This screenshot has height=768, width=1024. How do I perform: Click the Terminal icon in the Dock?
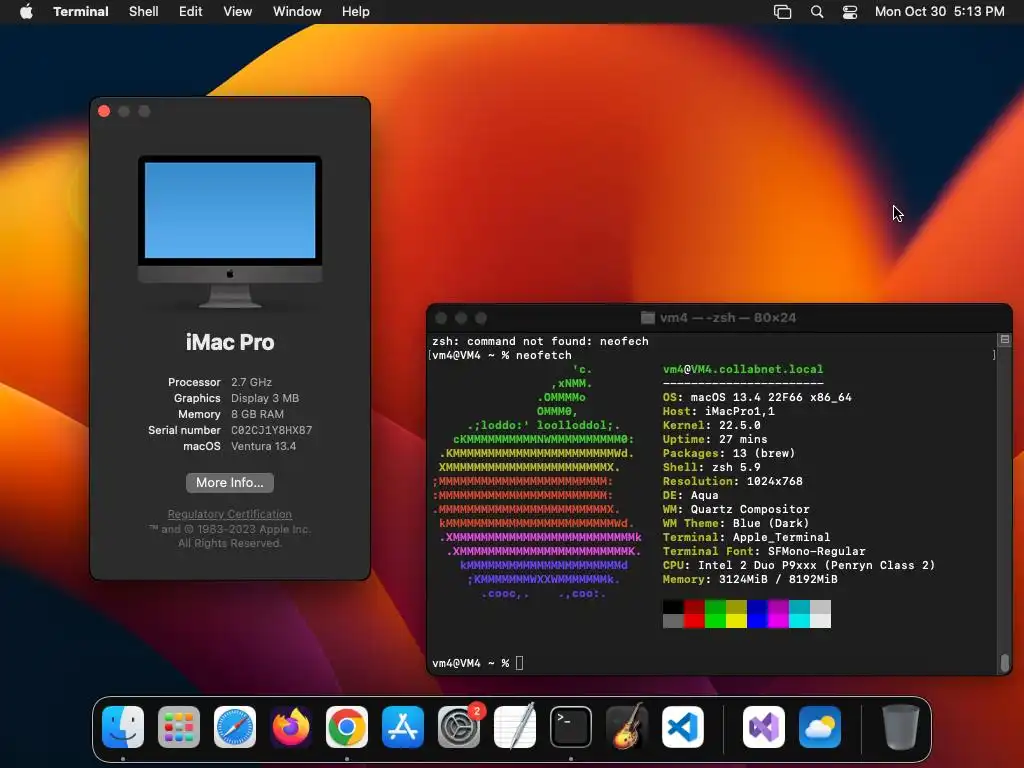[x=571, y=727]
